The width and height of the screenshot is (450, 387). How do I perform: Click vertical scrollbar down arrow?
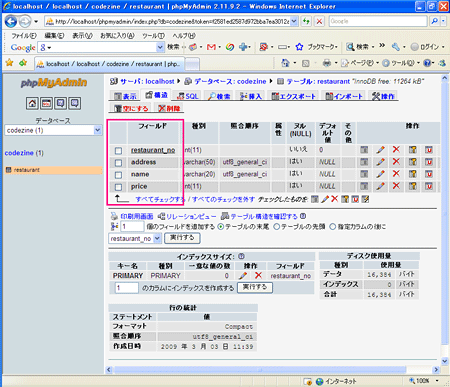445,361
